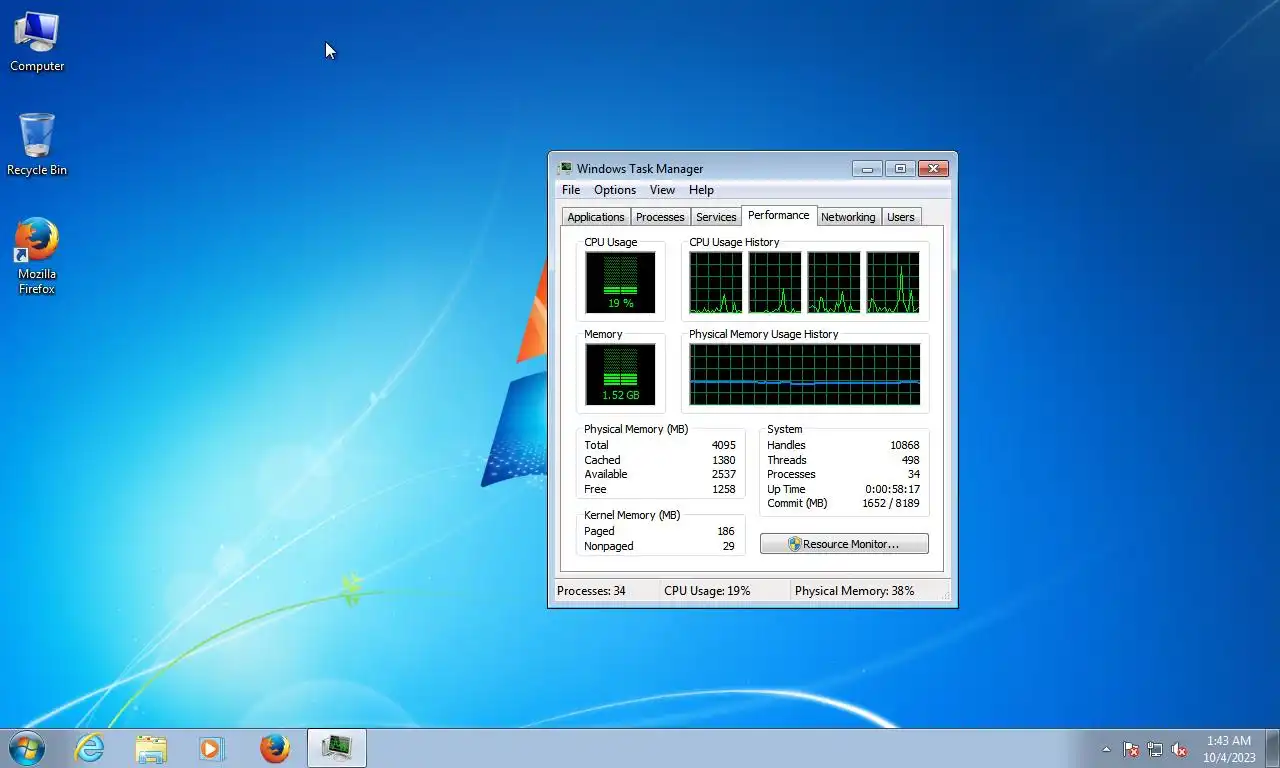1280x768 pixels.
Task: Click the muted volume tray icon
Action: point(1179,749)
